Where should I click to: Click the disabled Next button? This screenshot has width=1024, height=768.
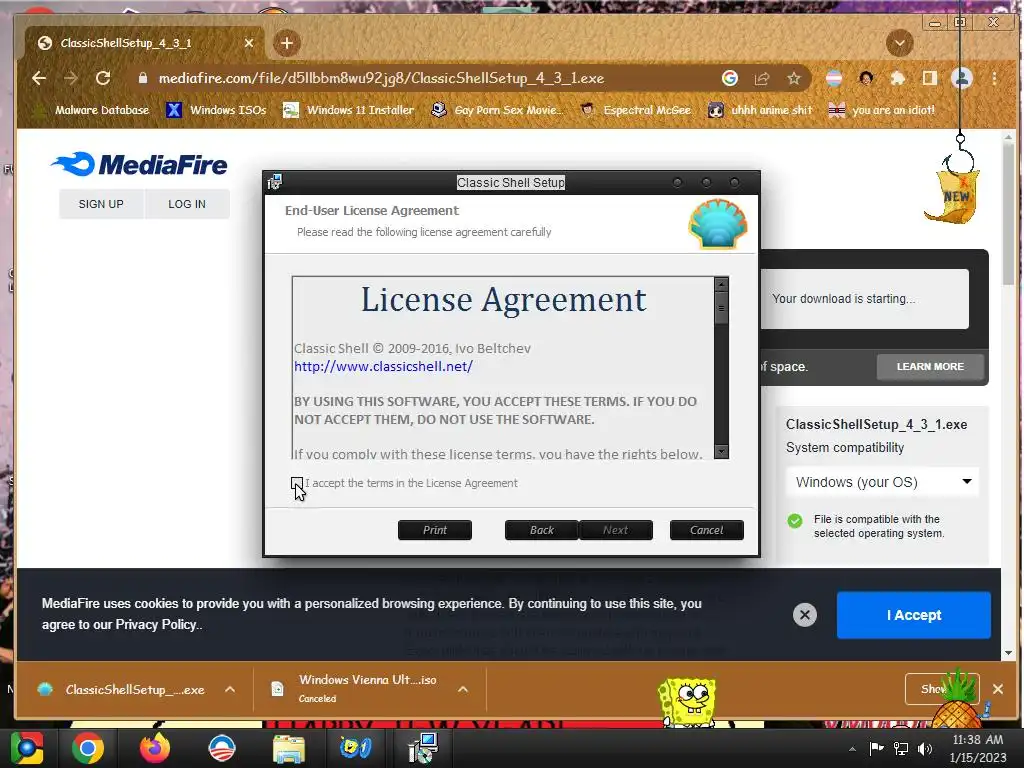[x=615, y=530]
